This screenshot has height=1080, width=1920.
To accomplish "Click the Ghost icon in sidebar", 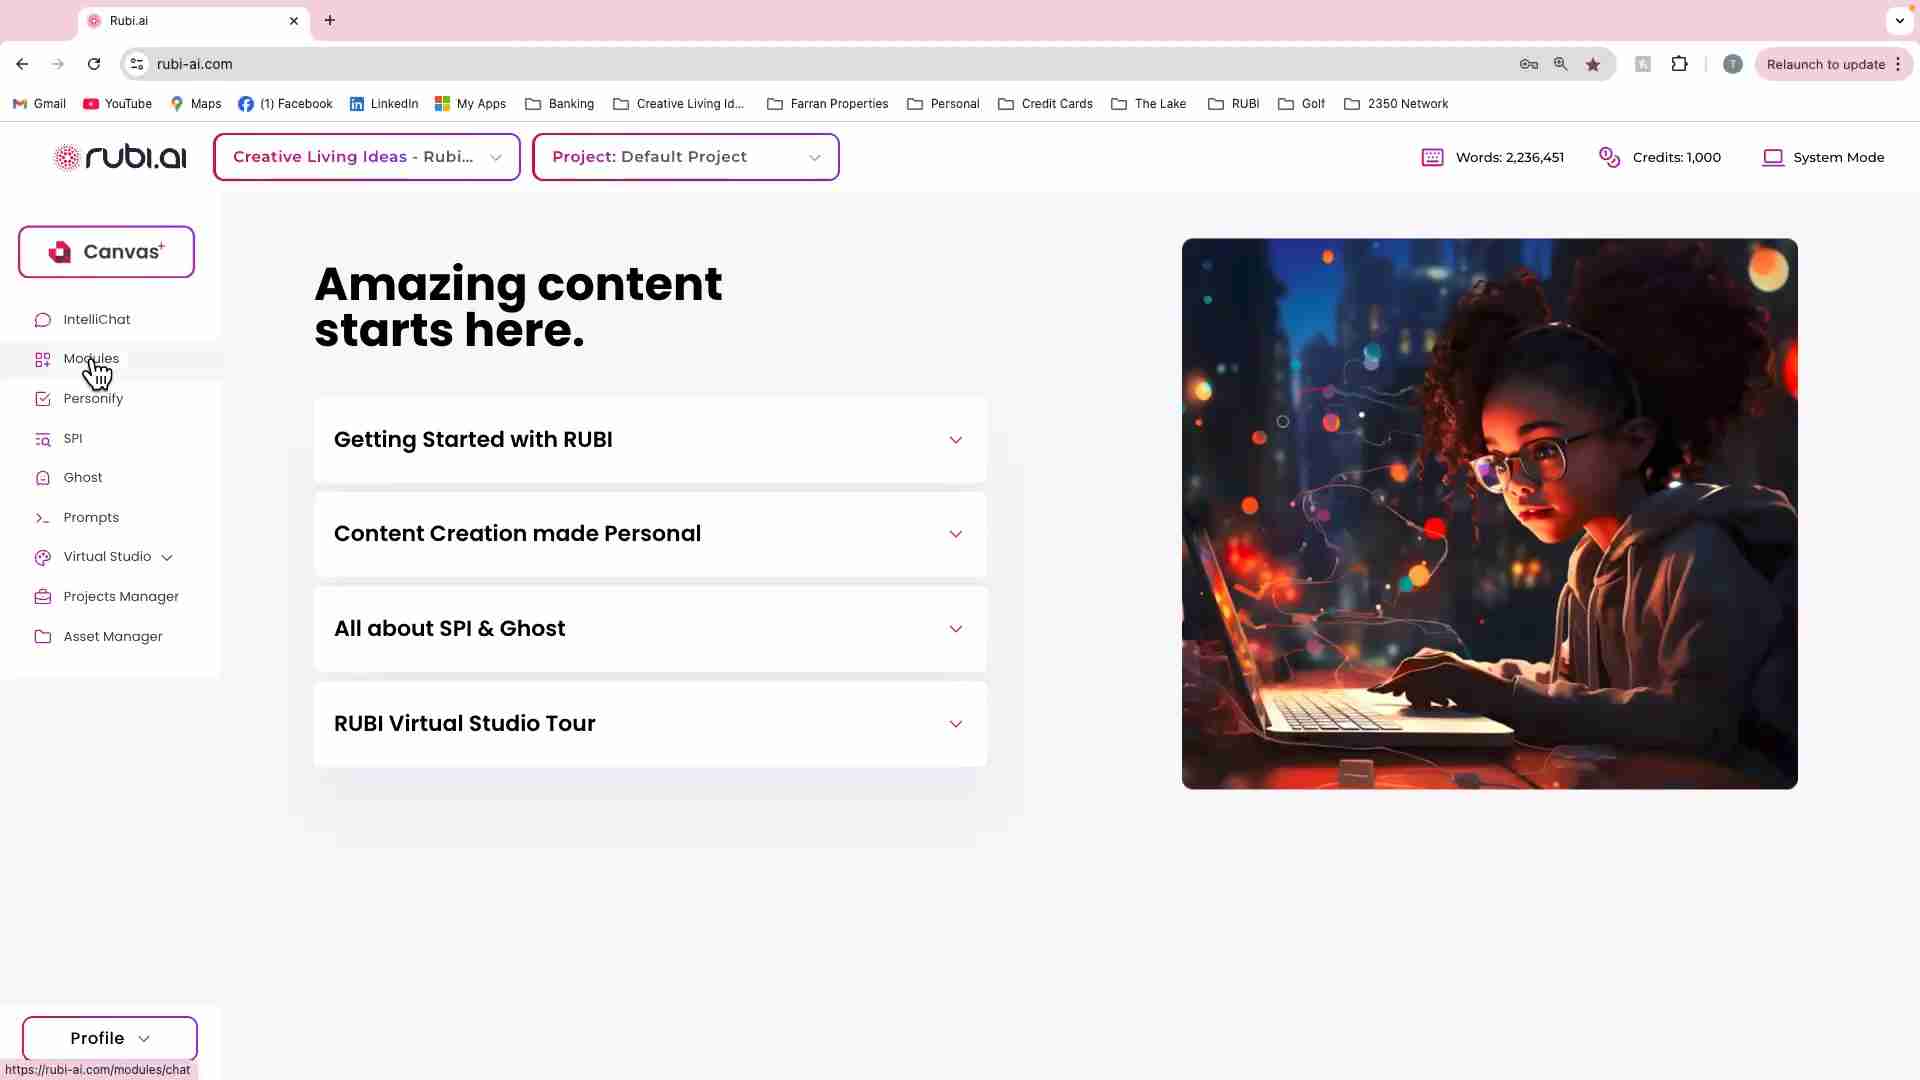I will pyautogui.click(x=42, y=478).
